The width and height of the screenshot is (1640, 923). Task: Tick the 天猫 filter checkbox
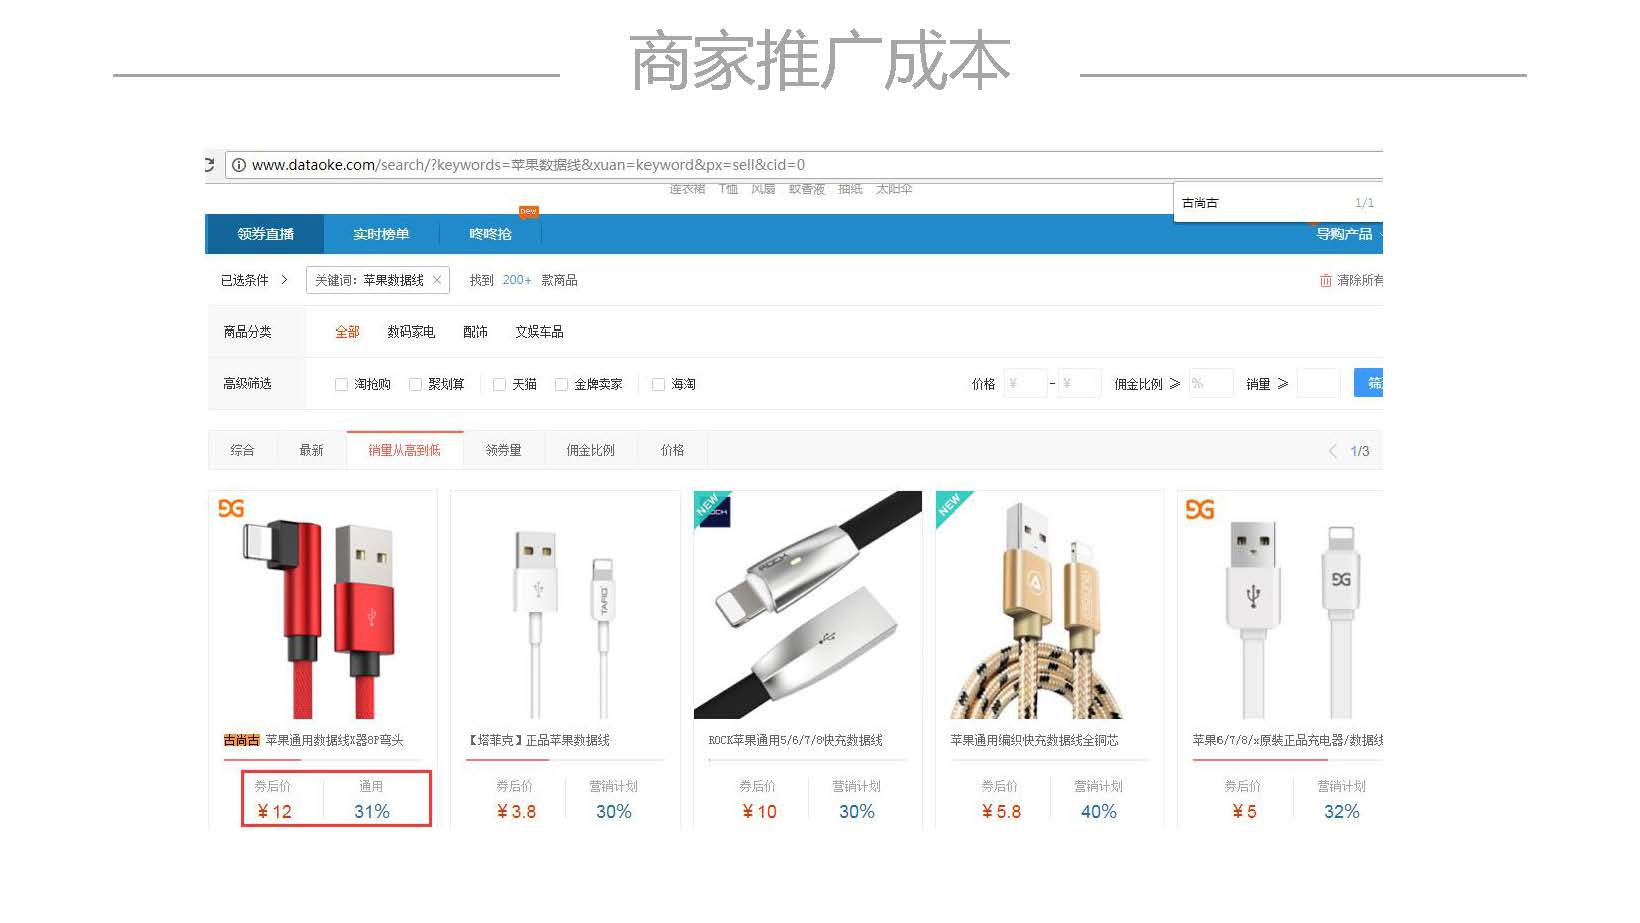tap(499, 384)
